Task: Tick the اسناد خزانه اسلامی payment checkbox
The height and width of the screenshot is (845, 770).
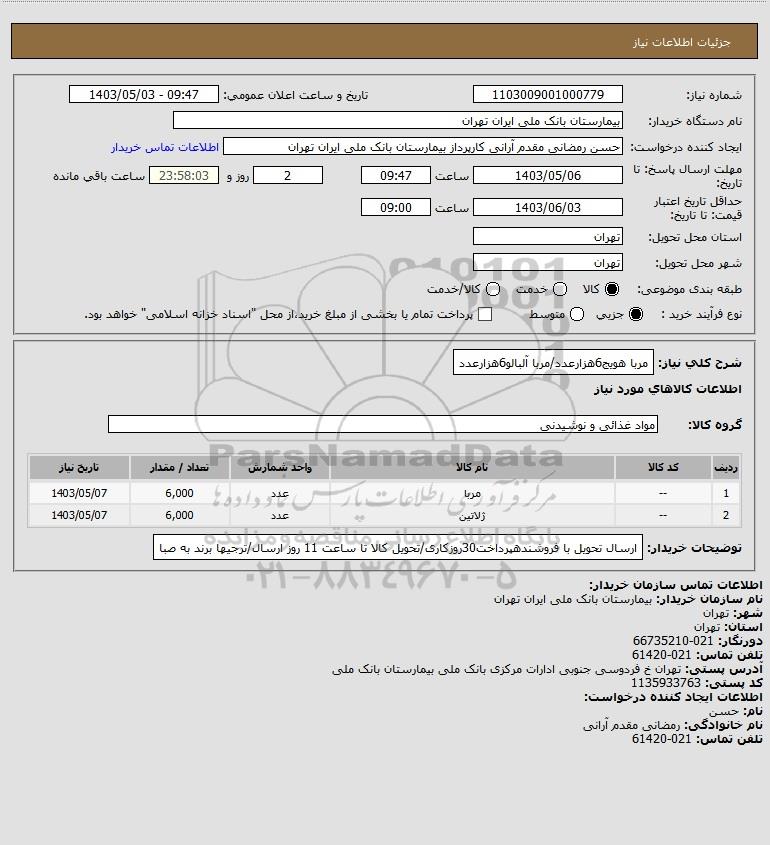Action: [485, 314]
